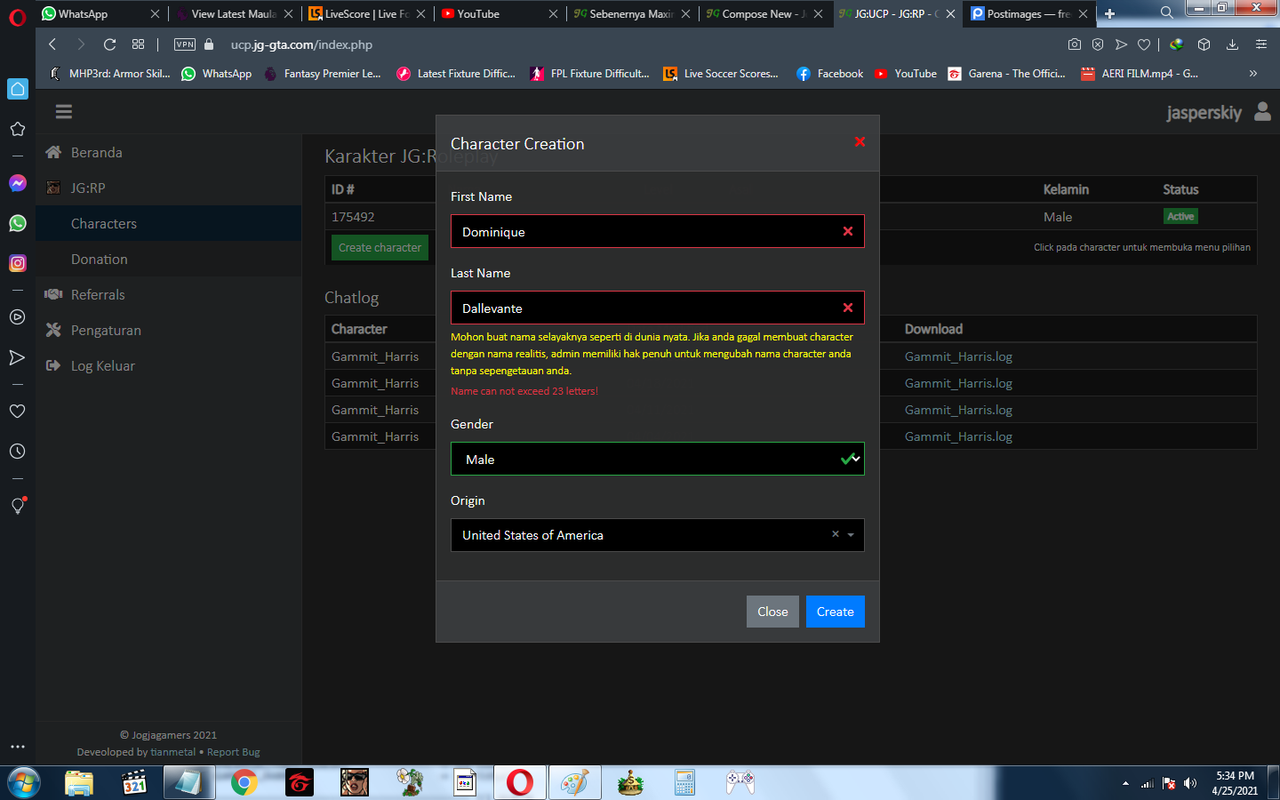Viewport: 1280px width, 800px height.
Task: Open the tianmetal footer link
Action: click(x=173, y=752)
